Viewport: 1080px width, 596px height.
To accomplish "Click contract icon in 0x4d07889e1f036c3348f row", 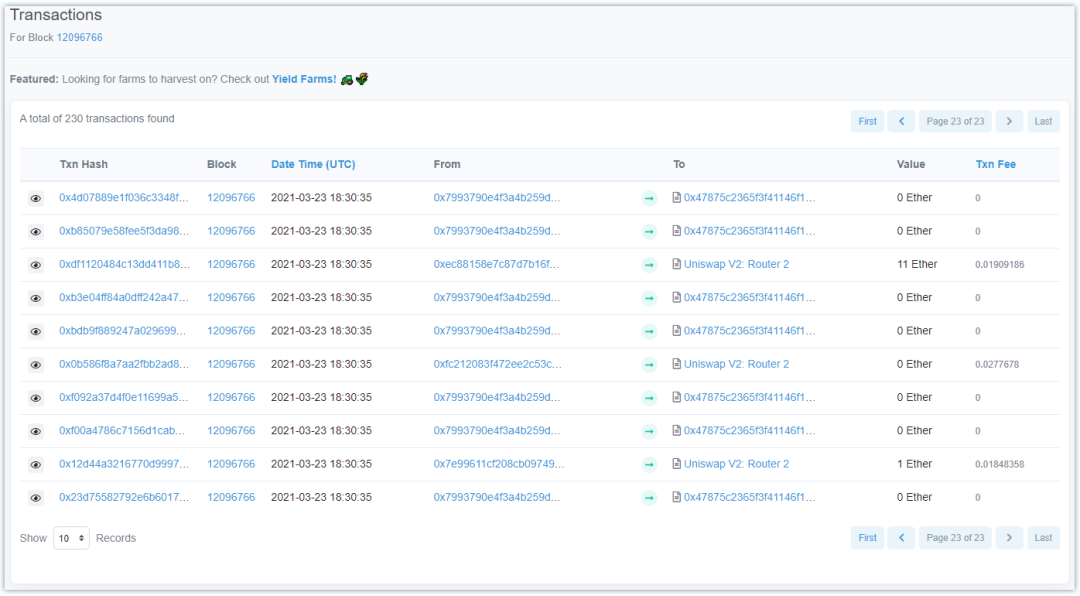I will pos(676,197).
